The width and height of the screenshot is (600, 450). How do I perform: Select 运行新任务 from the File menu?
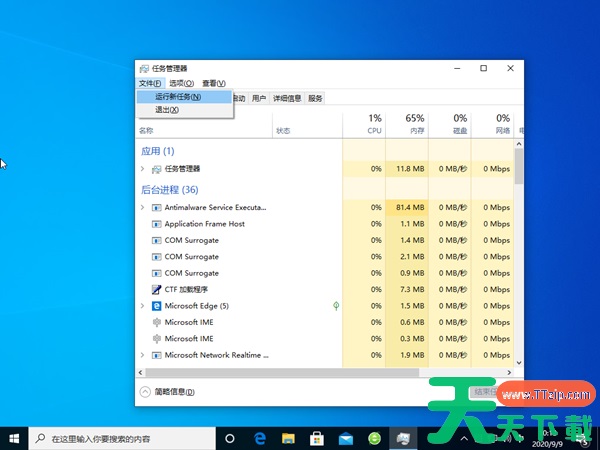tap(178, 97)
